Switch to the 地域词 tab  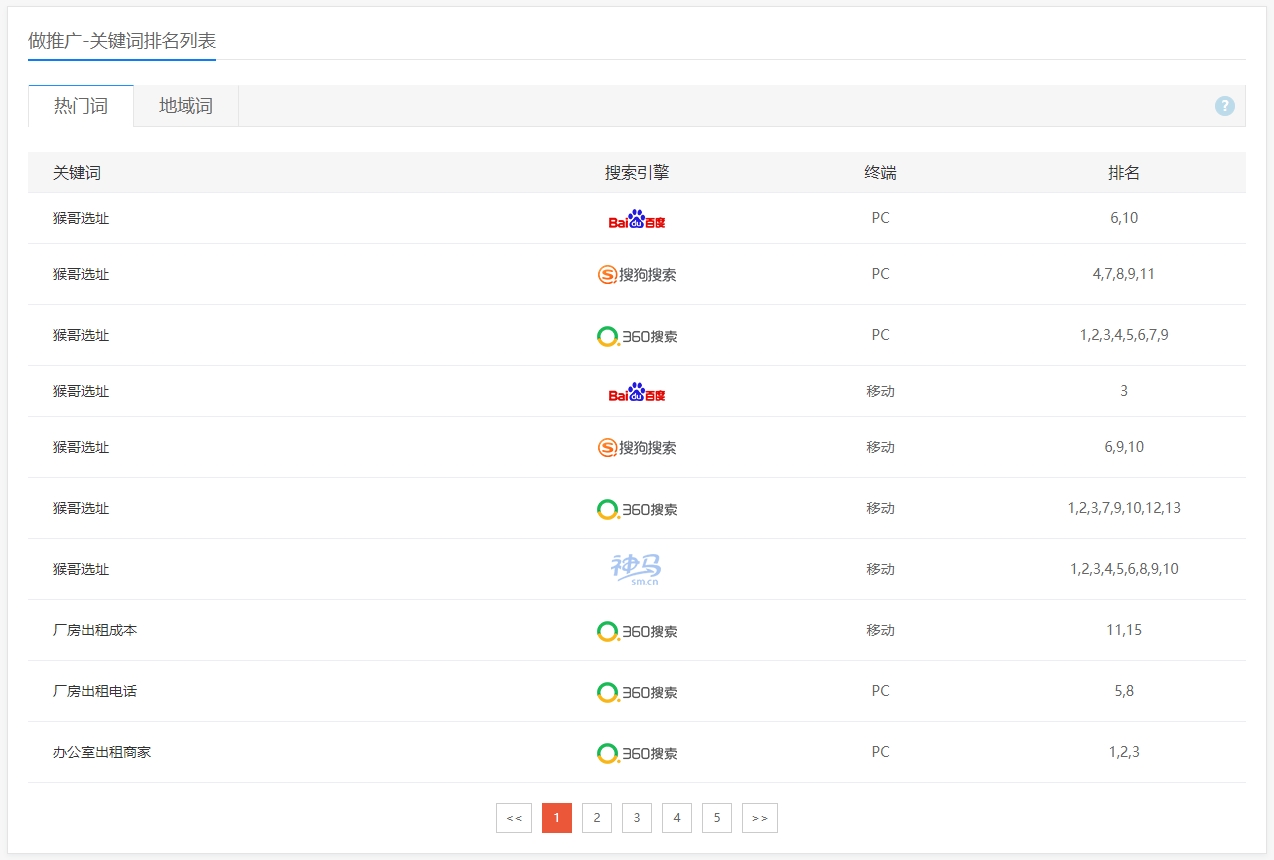(186, 106)
